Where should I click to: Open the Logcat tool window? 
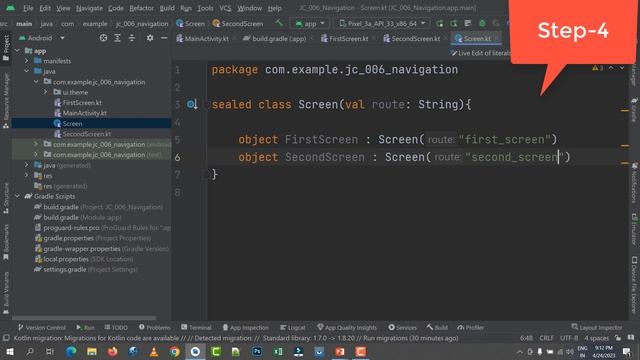tap(293, 328)
